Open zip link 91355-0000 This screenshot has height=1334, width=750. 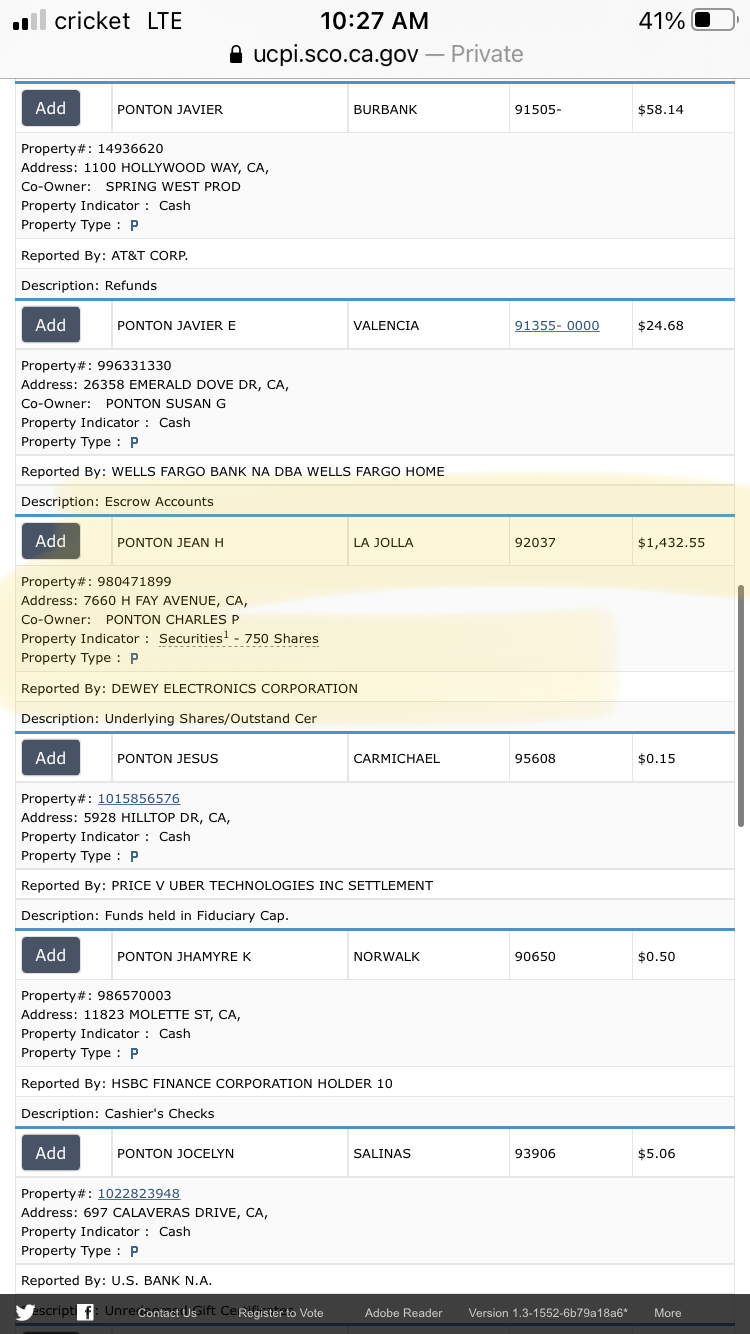(557, 325)
